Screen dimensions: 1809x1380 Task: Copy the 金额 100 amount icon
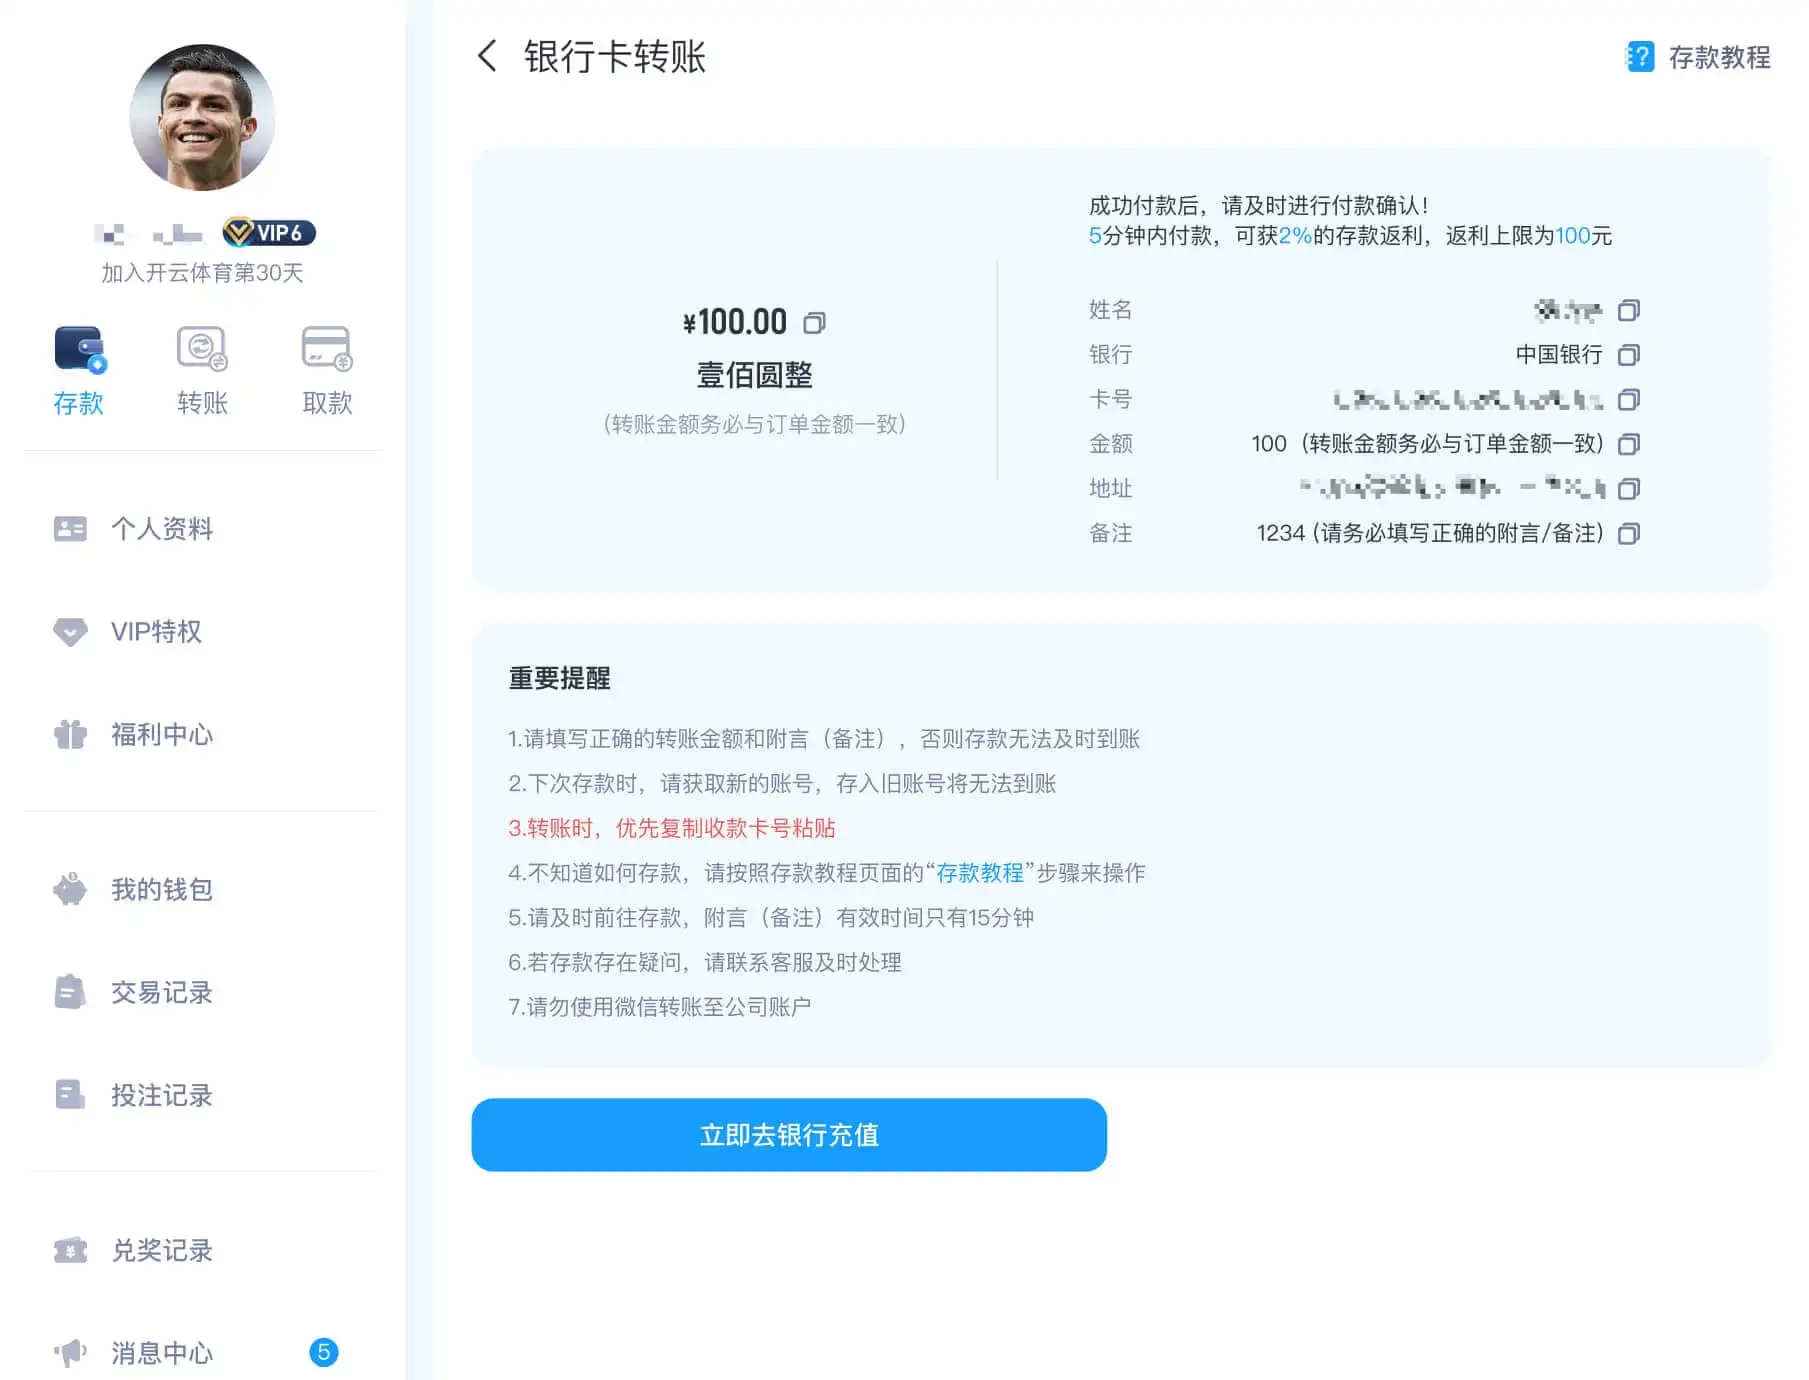pyautogui.click(x=1629, y=444)
